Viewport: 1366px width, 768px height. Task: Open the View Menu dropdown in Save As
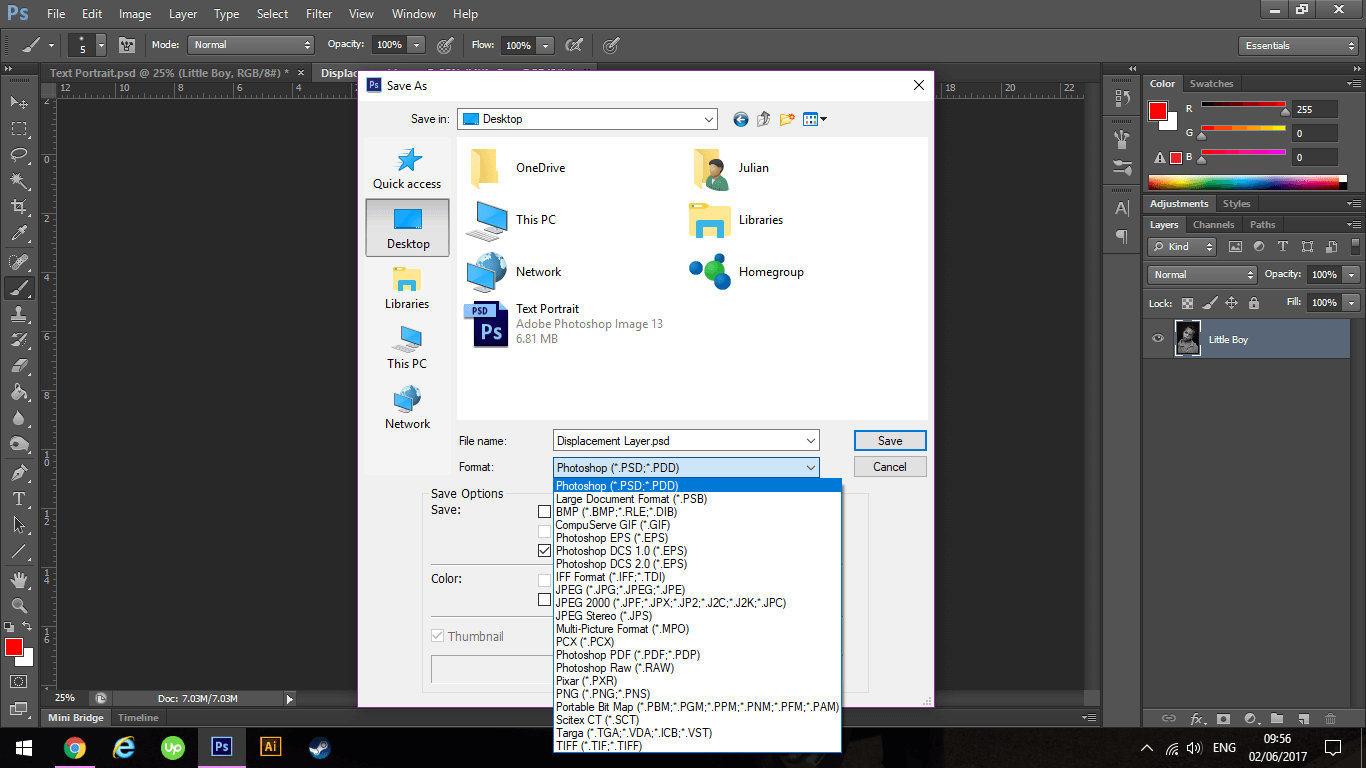pos(815,119)
